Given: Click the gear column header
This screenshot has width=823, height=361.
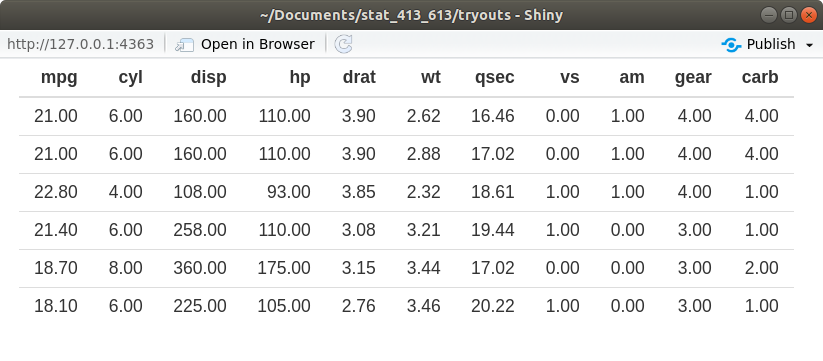Looking at the screenshot, I should click(693, 78).
